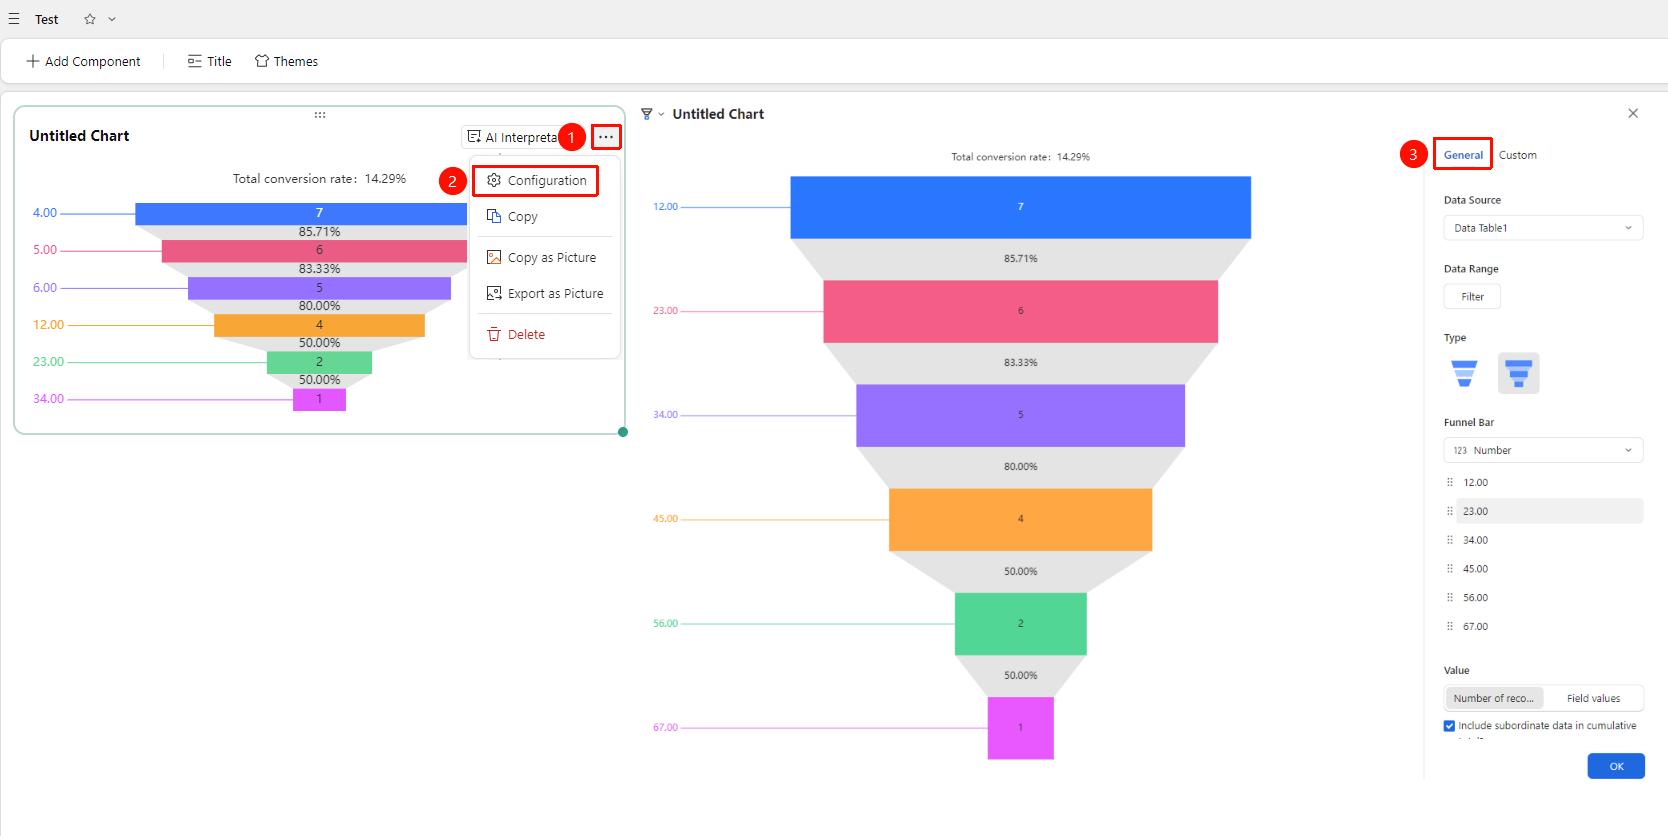This screenshot has height=836, width=1668.
Task: Choose Export as Picture
Action: [545, 293]
